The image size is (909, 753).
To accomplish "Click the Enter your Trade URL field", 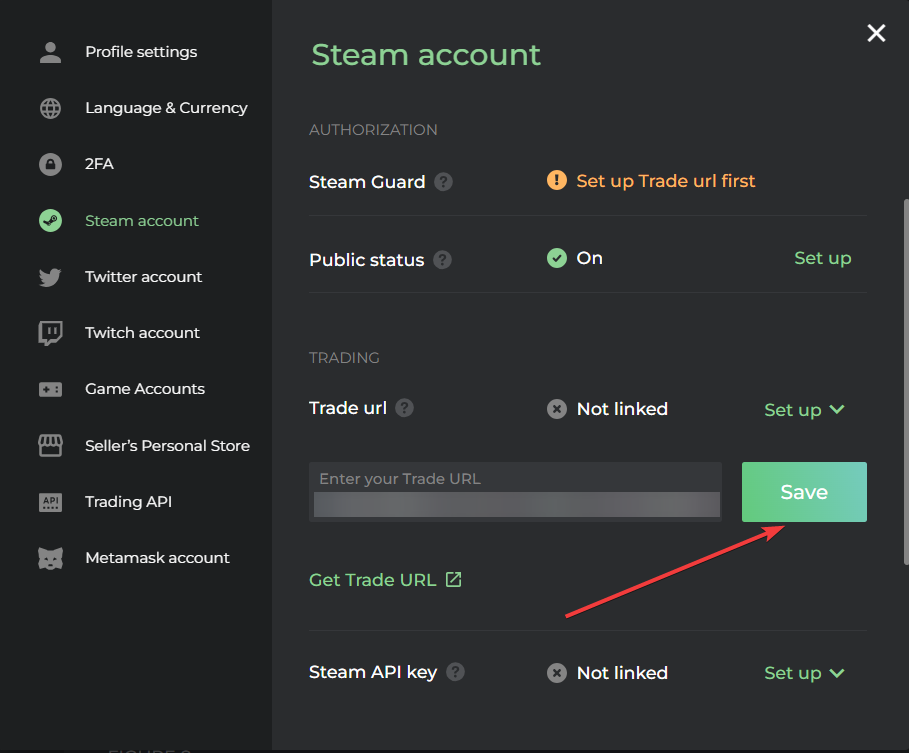I will point(515,492).
